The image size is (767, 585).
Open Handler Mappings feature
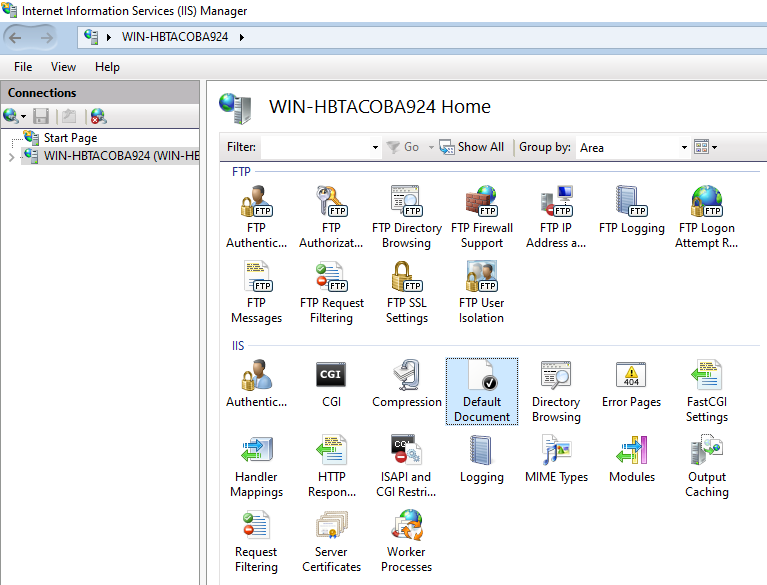pos(256,467)
